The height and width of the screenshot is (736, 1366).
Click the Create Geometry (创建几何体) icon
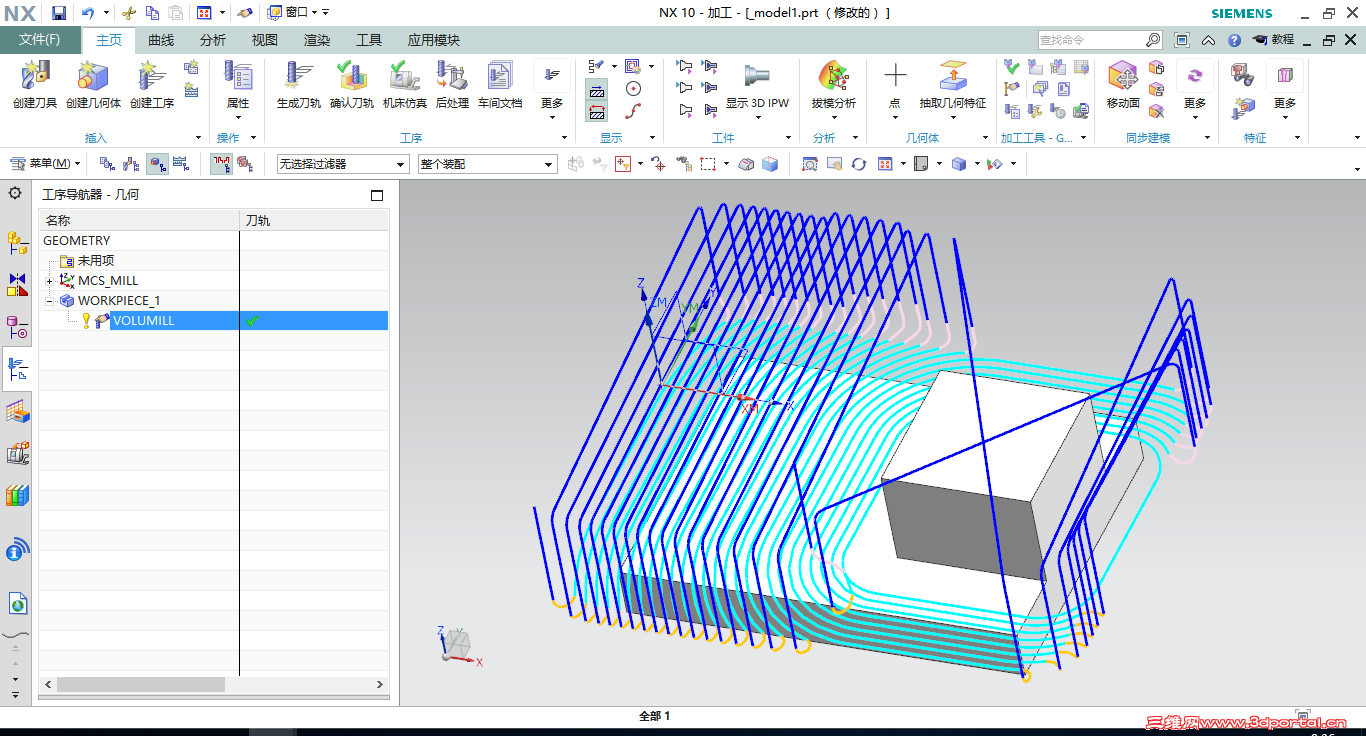(93, 77)
